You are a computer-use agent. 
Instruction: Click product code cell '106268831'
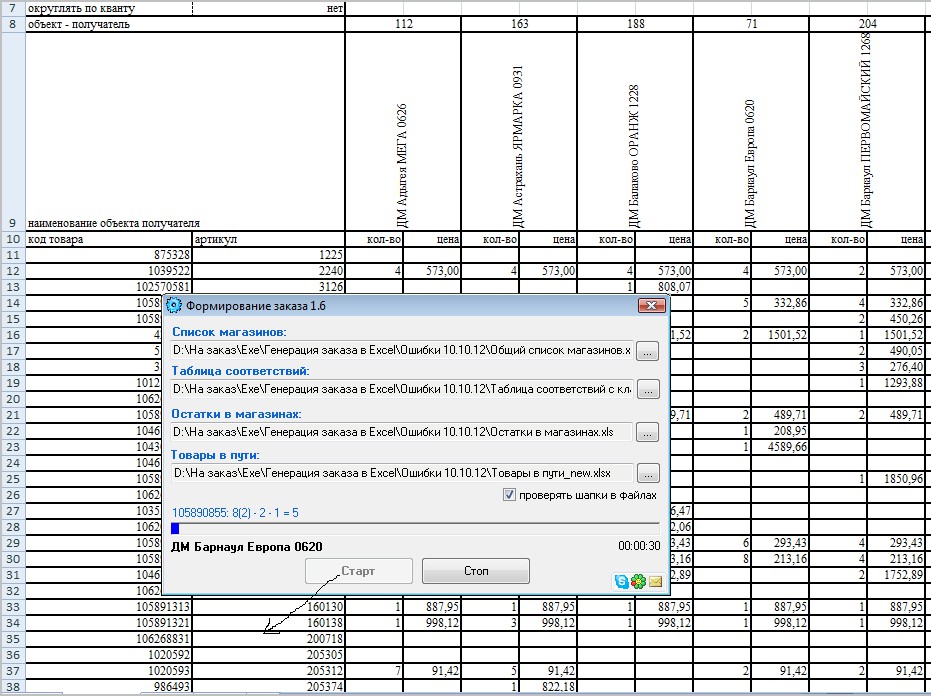tap(109, 640)
